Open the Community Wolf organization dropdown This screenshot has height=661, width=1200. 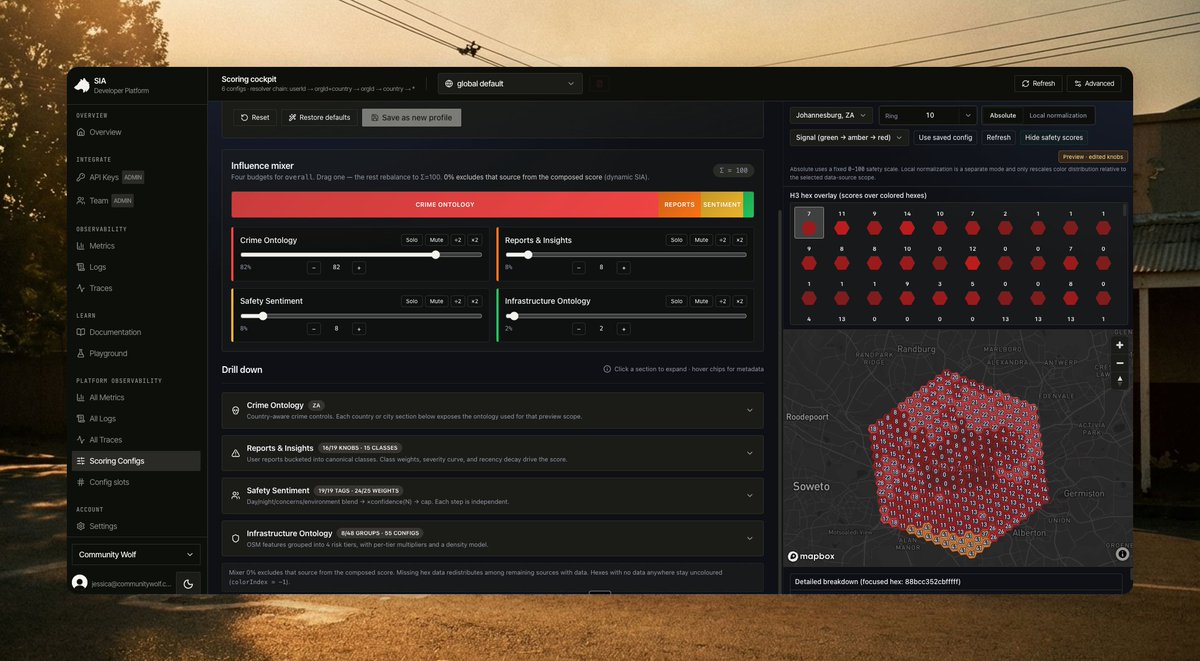click(x=136, y=554)
